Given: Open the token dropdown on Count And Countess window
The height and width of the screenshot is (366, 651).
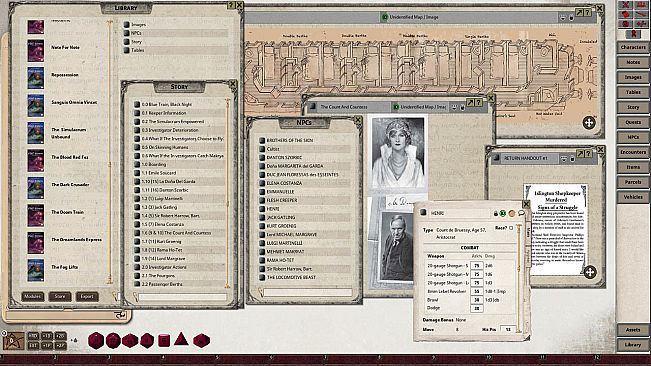Looking at the screenshot, I should (454, 107).
